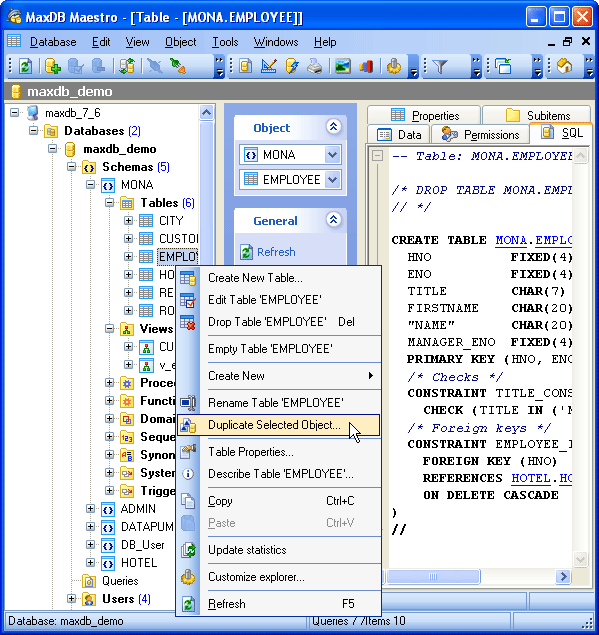Choose Copy in the context menu
This screenshot has width=599, height=635.
pos(278,501)
